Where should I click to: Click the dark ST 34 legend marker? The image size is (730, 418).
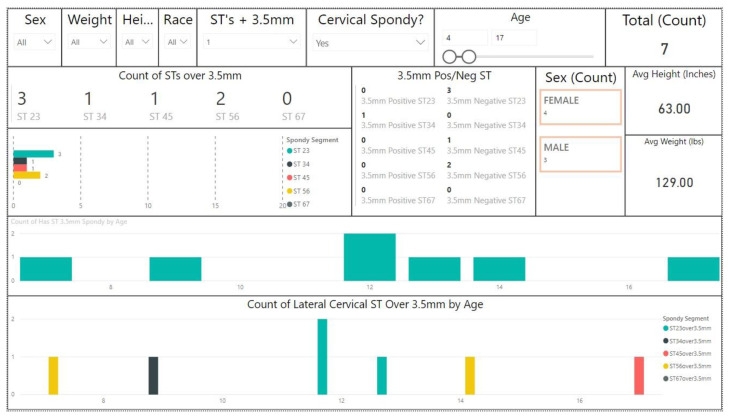[289, 165]
